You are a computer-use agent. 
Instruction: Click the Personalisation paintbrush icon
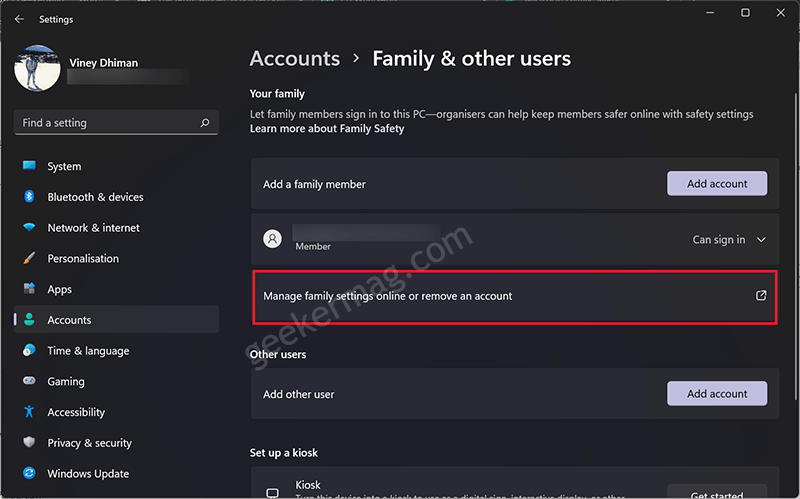pos(29,258)
